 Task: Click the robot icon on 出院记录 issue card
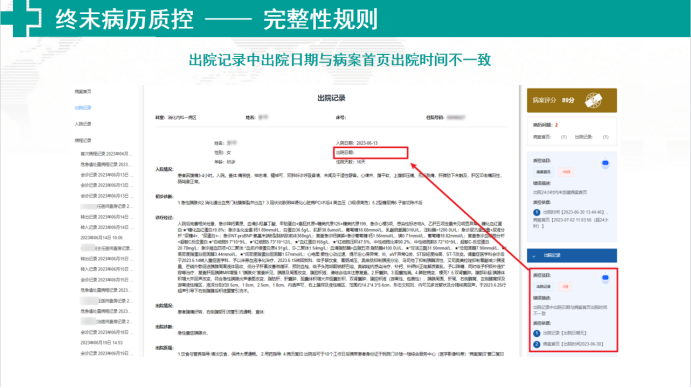(x=605, y=278)
